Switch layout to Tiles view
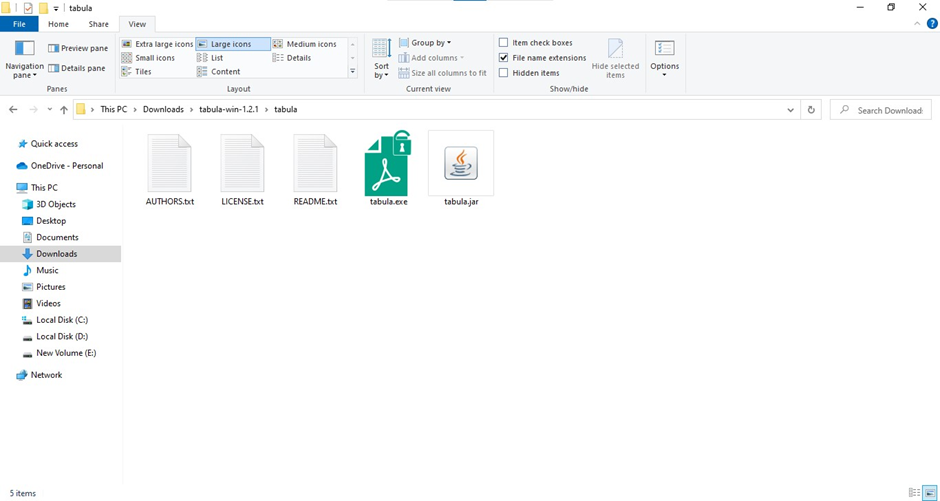The width and height of the screenshot is (940, 501). [x=137, y=71]
